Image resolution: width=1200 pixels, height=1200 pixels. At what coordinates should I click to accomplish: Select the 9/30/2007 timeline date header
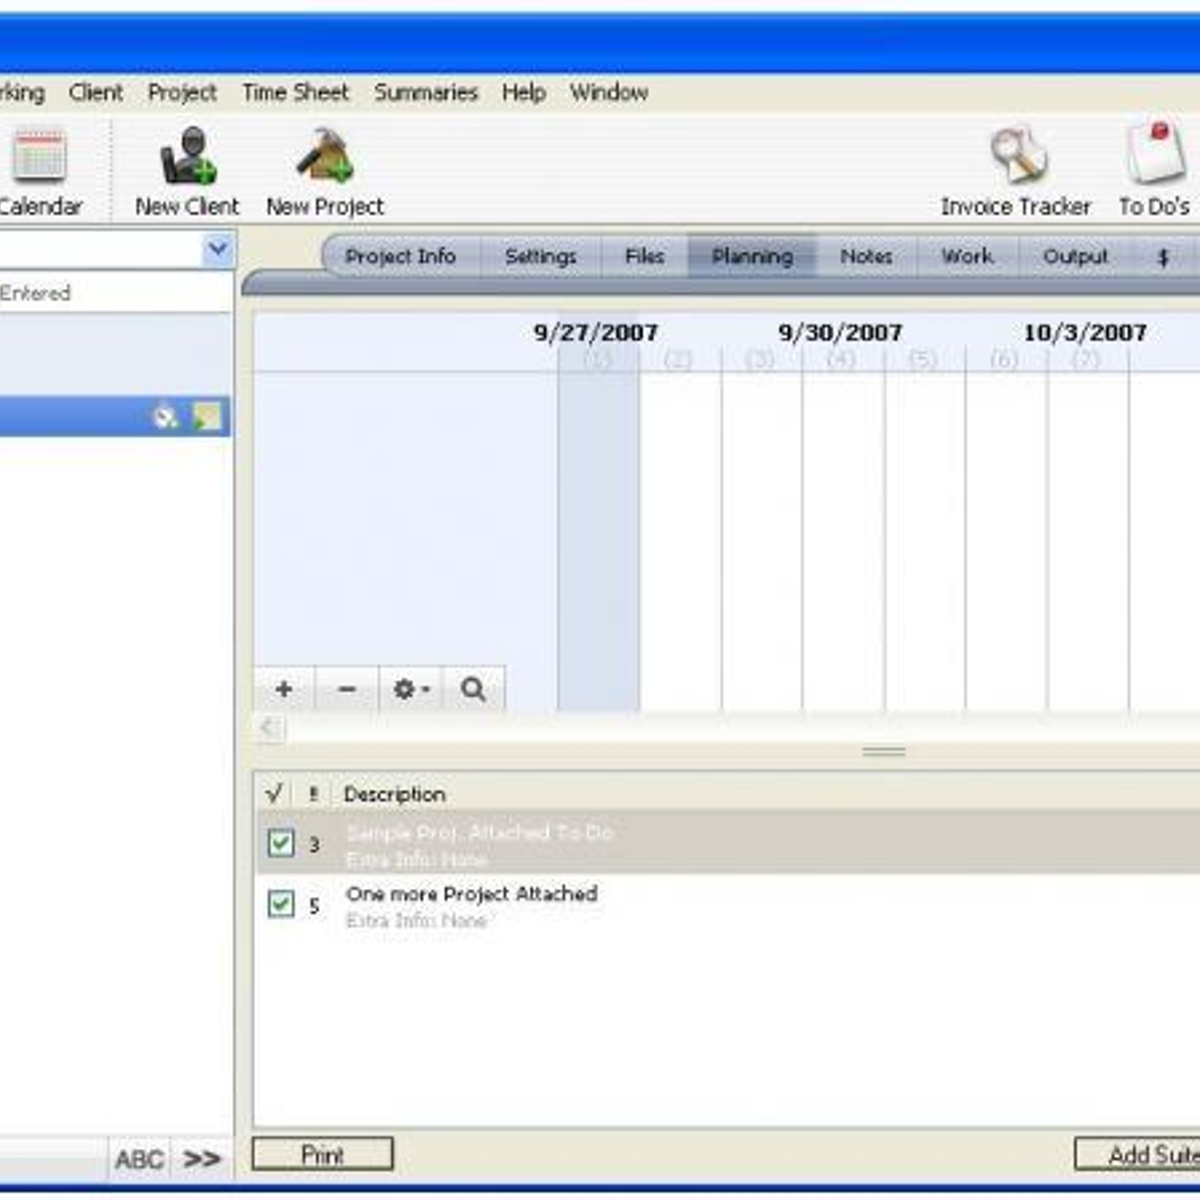[840, 332]
